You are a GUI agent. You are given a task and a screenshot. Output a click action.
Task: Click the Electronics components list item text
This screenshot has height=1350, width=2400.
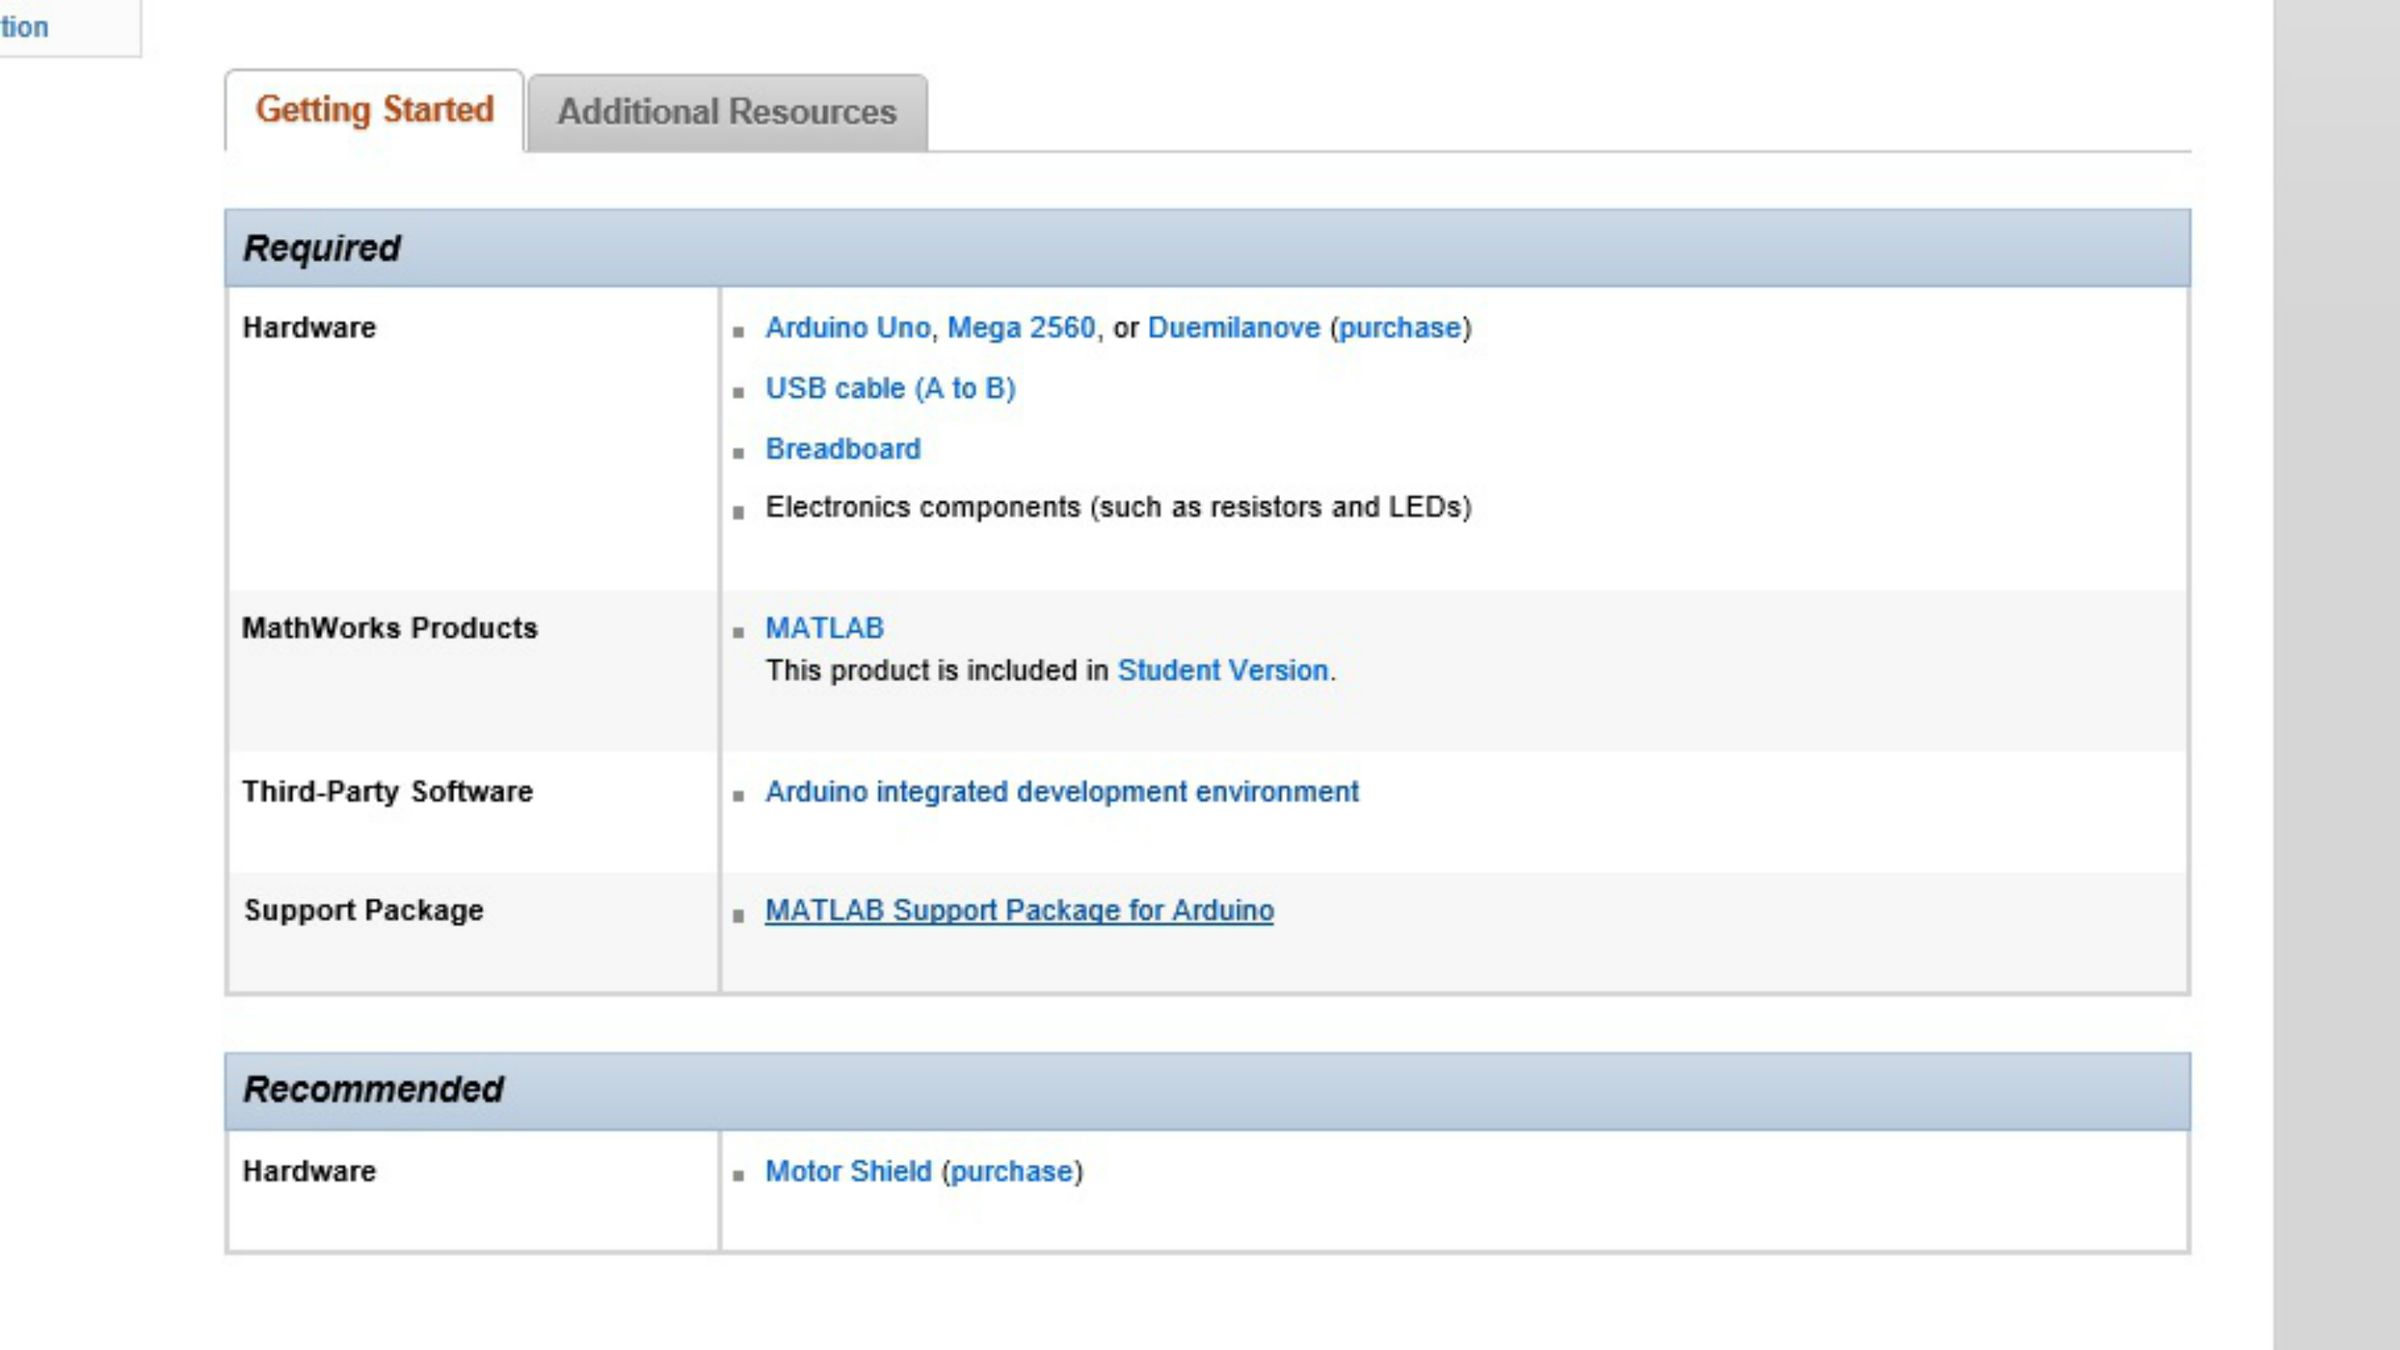pos(1117,508)
